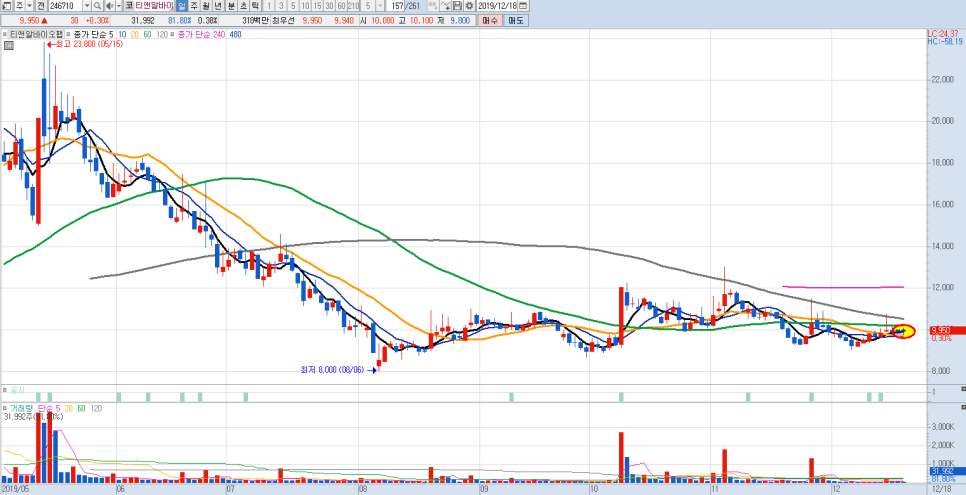The width and height of the screenshot is (966, 495).
Task: Click the candle count field showing 157
Action: coord(397,6)
